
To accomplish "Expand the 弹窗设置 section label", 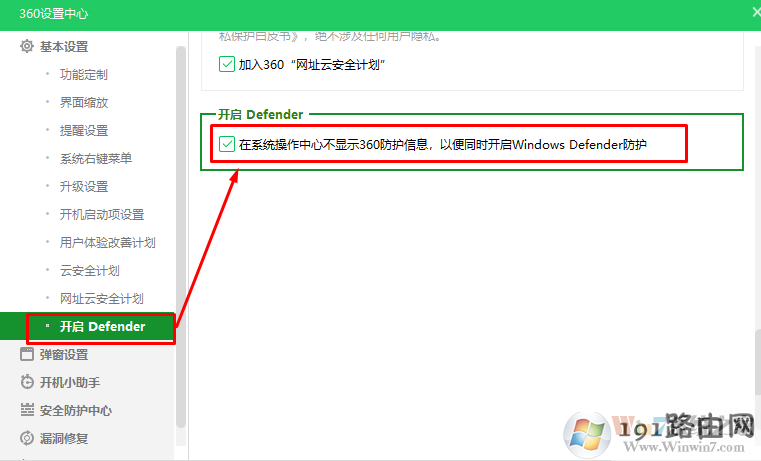I will [x=64, y=355].
